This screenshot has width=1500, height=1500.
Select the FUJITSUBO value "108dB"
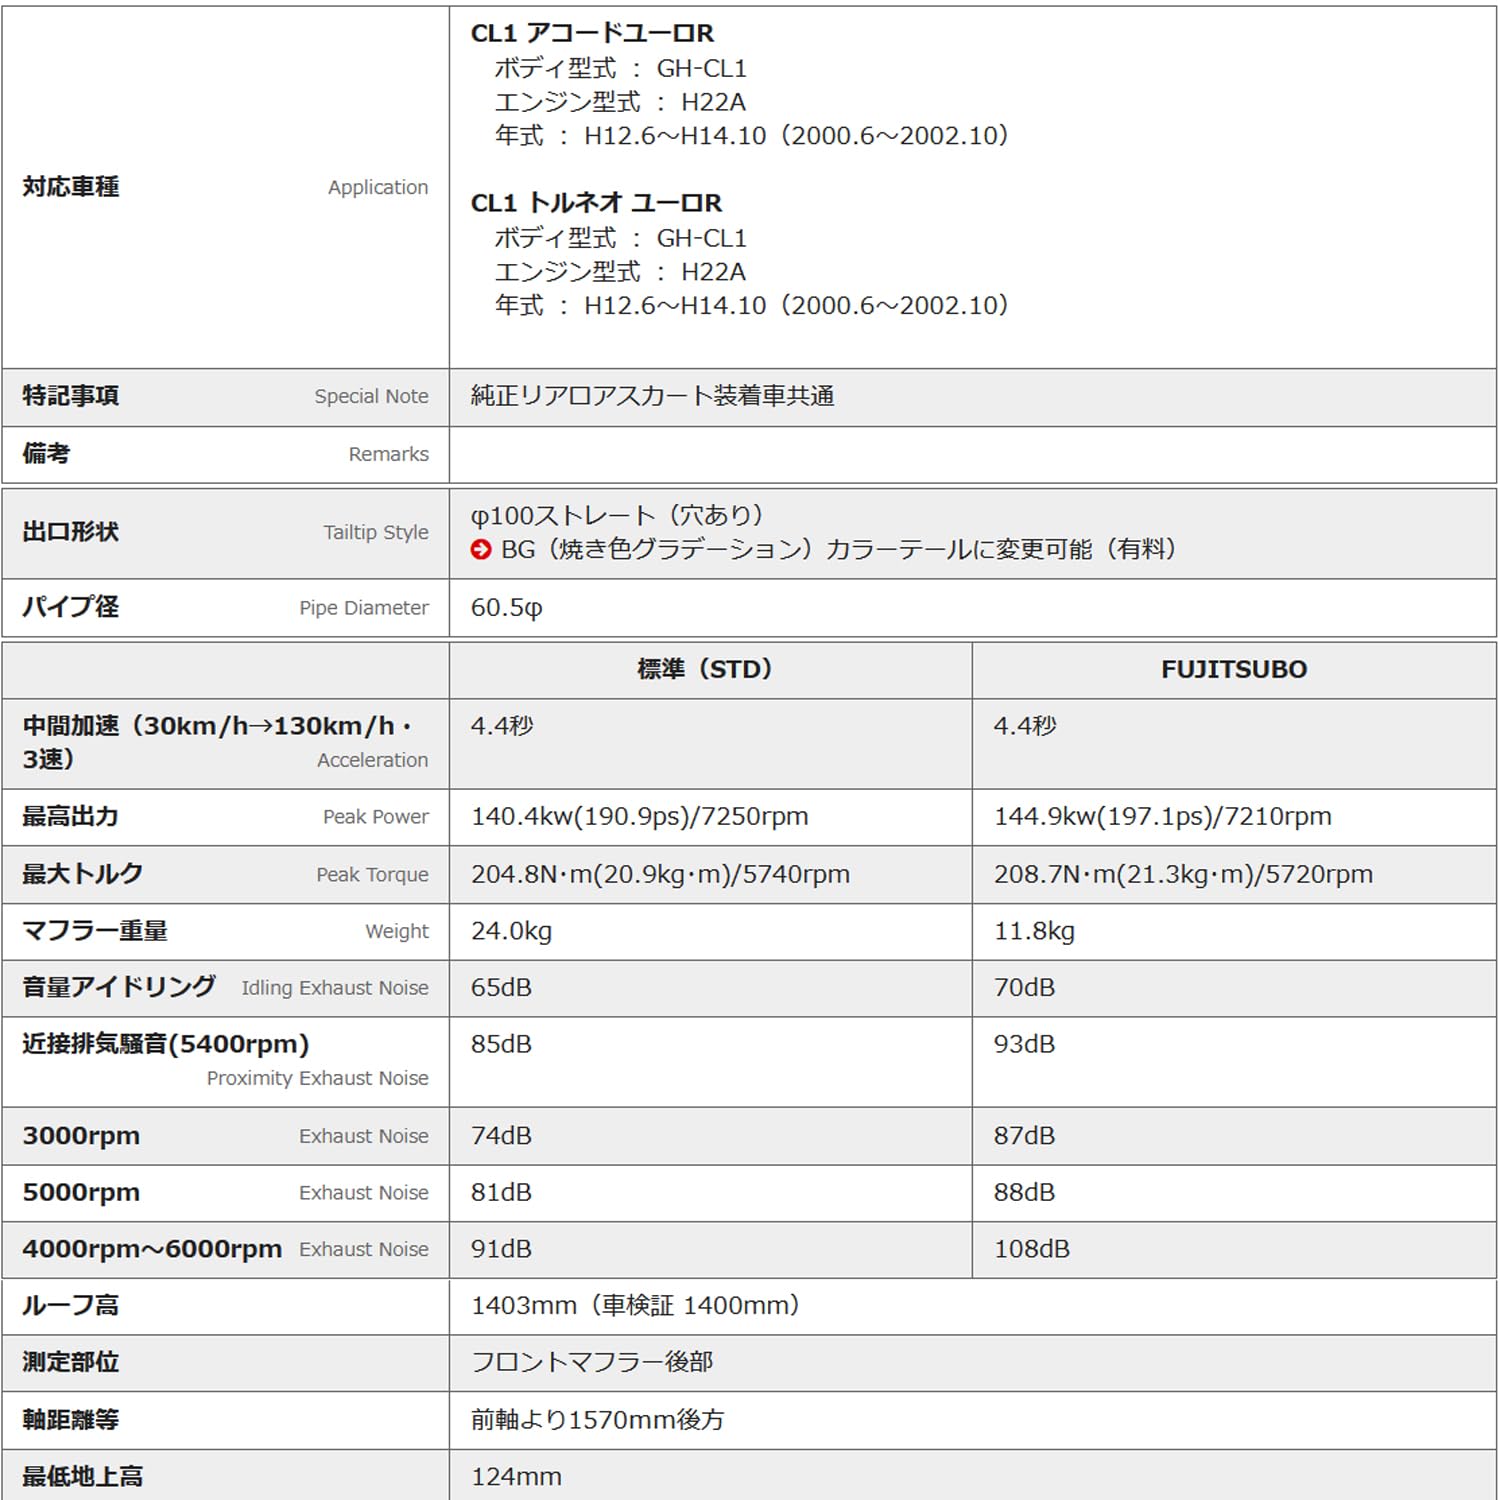1032,1249
